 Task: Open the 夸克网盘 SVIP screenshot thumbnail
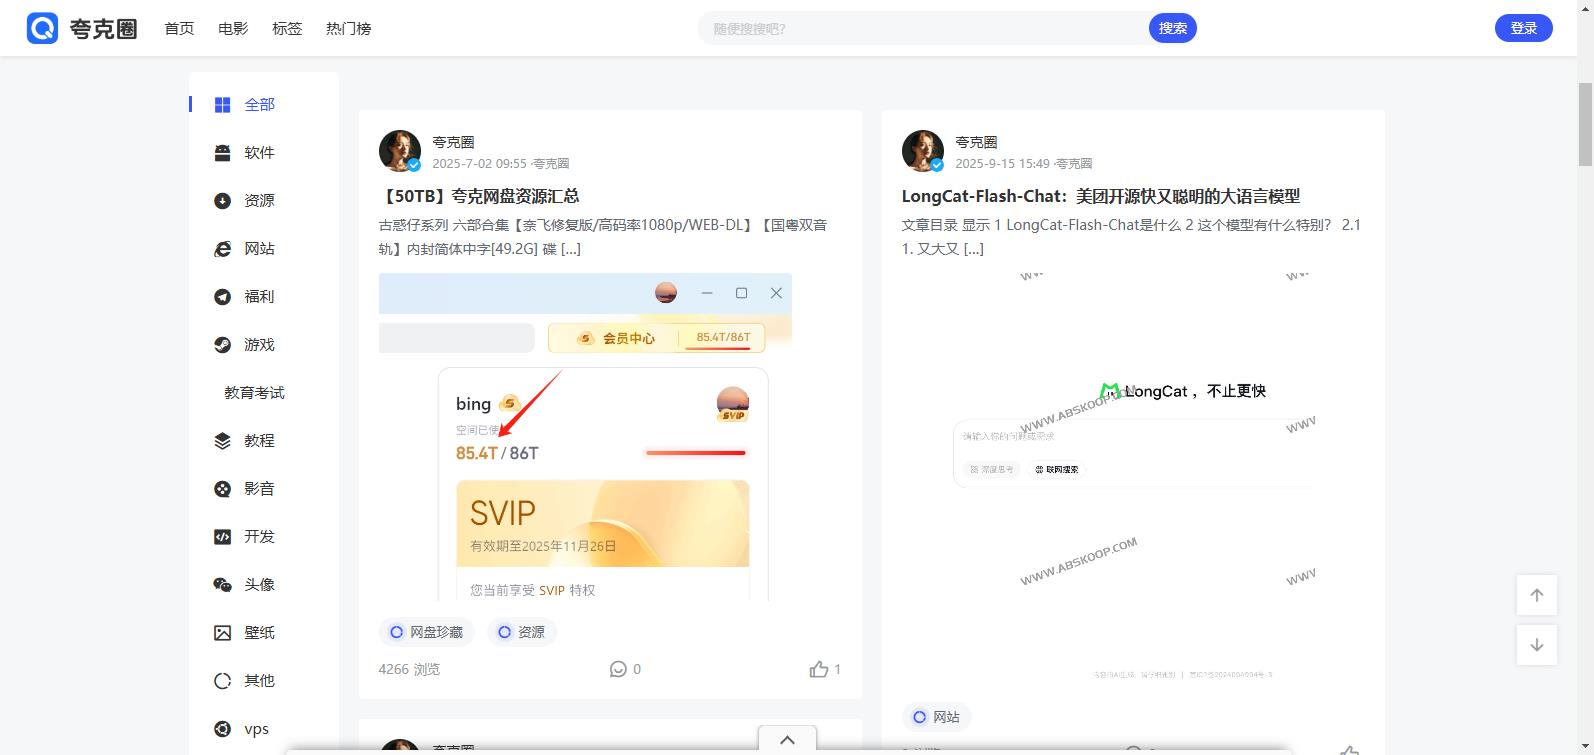[585, 437]
